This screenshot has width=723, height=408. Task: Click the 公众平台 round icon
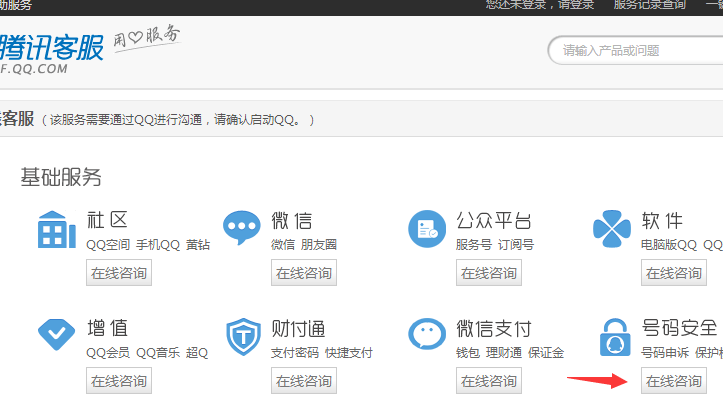pos(427,229)
